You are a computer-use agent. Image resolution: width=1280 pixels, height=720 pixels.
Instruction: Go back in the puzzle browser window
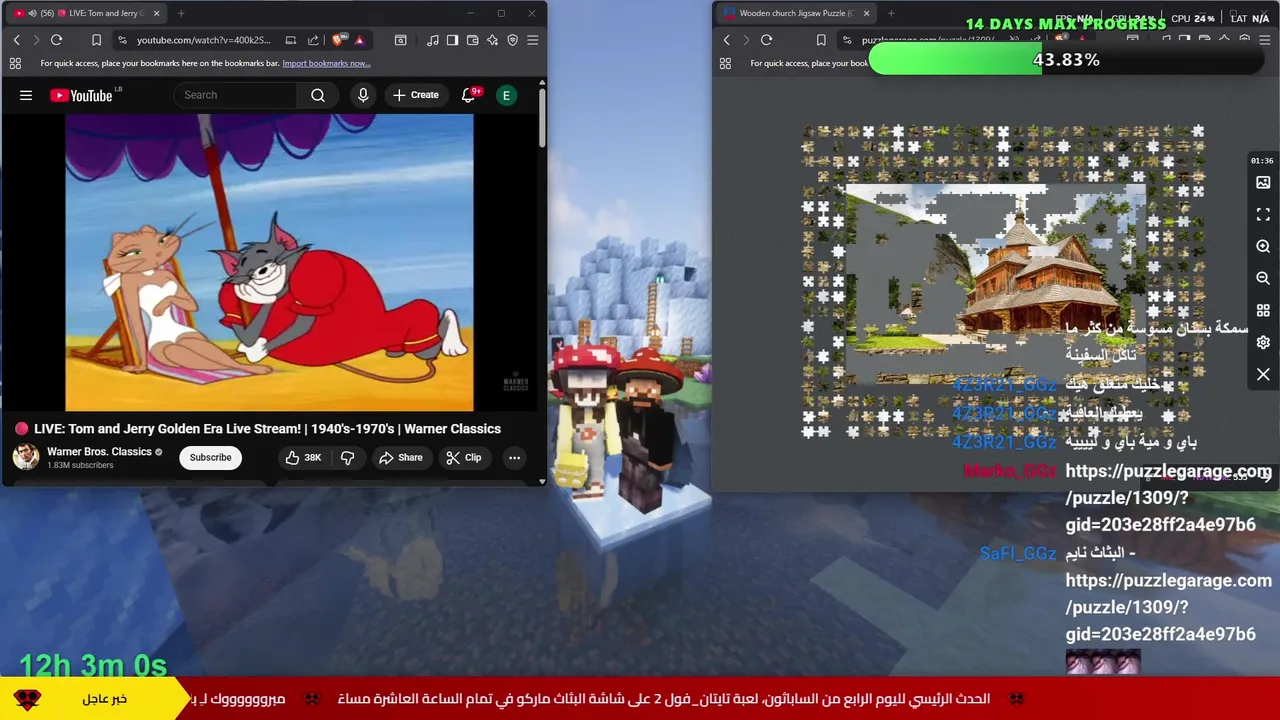(x=726, y=40)
